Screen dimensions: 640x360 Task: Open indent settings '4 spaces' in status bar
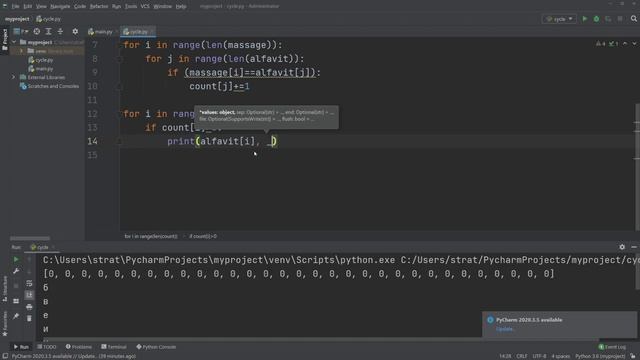[560, 356]
